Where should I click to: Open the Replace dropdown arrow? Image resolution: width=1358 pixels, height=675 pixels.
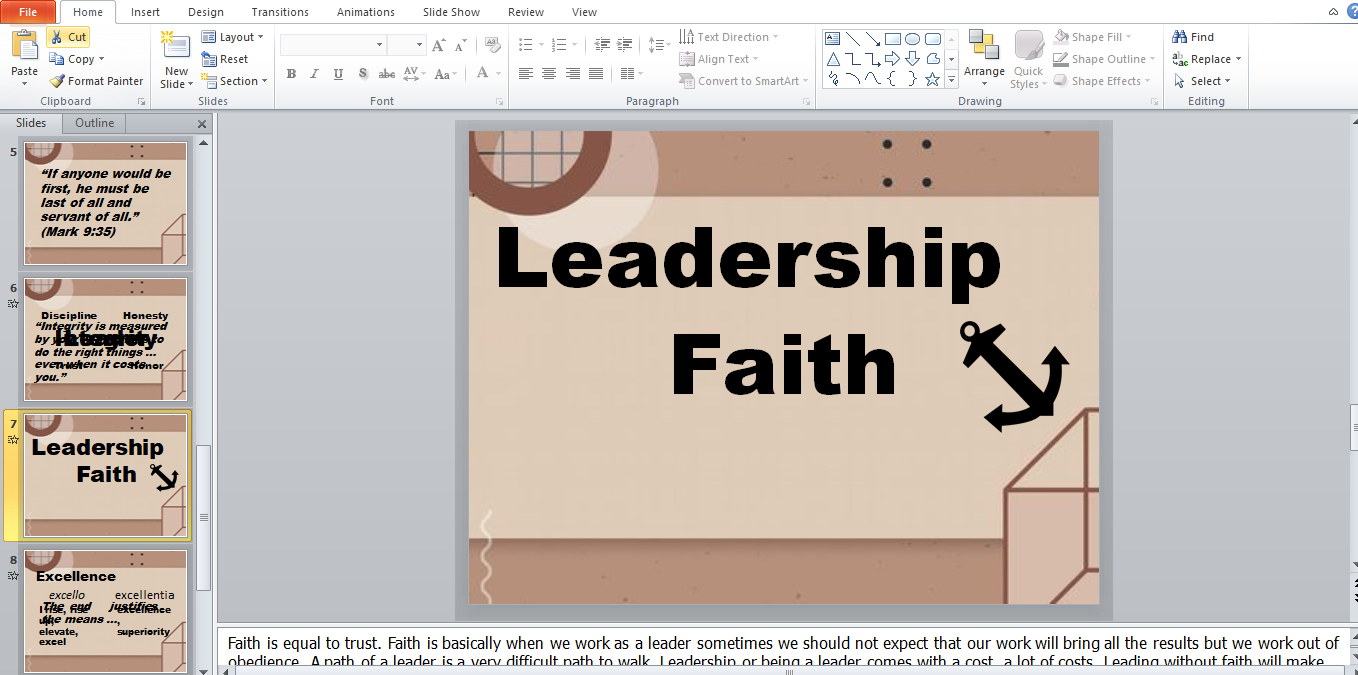[1238, 59]
